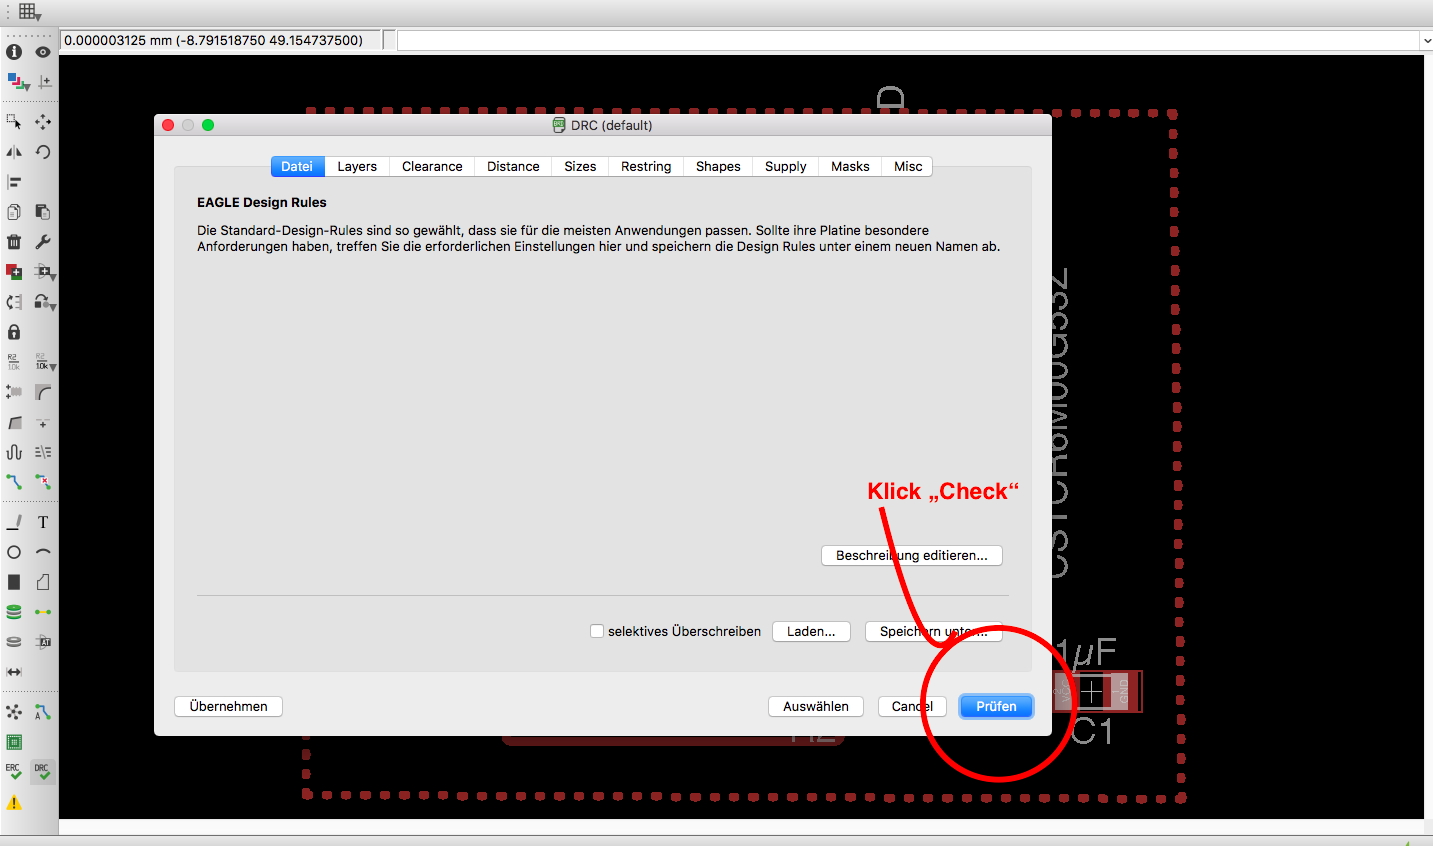Run the ERC check tool
The image size is (1433, 846).
14,772
